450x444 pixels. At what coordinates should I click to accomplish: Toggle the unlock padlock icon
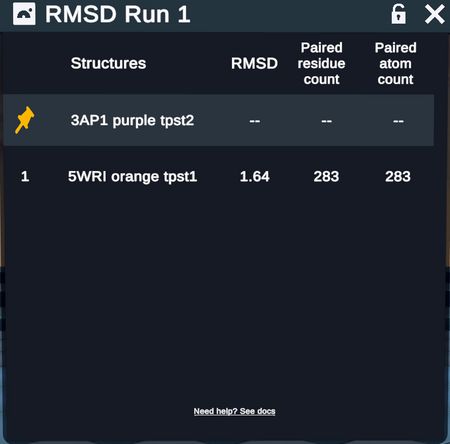pyautogui.click(x=398, y=14)
